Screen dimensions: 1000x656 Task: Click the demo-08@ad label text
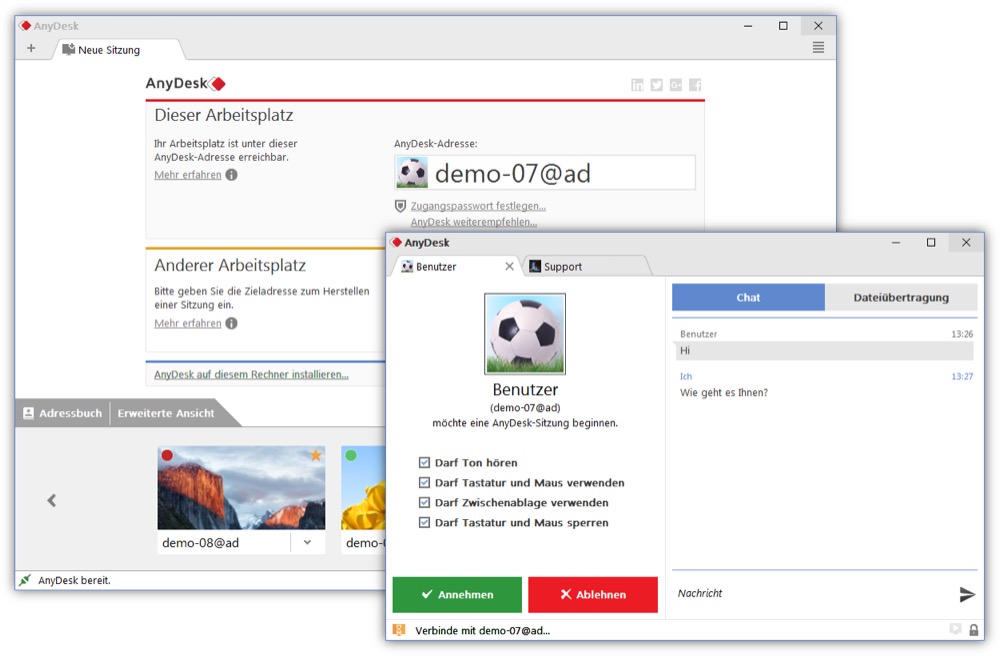[x=200, y=543]
